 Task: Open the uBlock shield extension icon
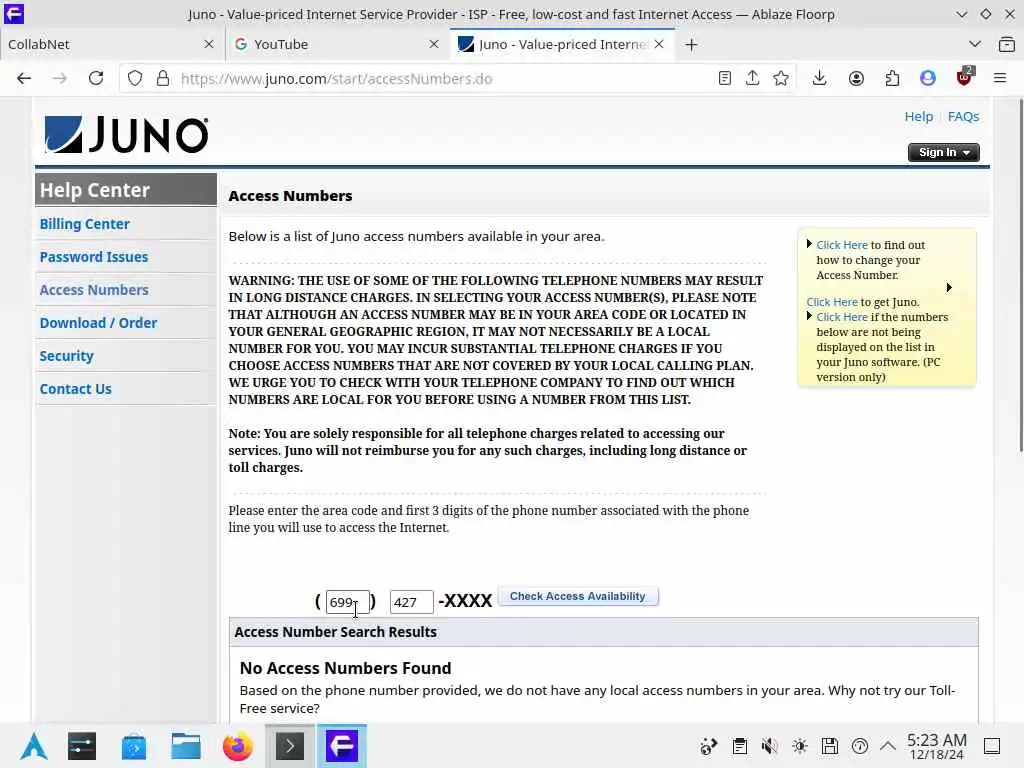[964, 77]
